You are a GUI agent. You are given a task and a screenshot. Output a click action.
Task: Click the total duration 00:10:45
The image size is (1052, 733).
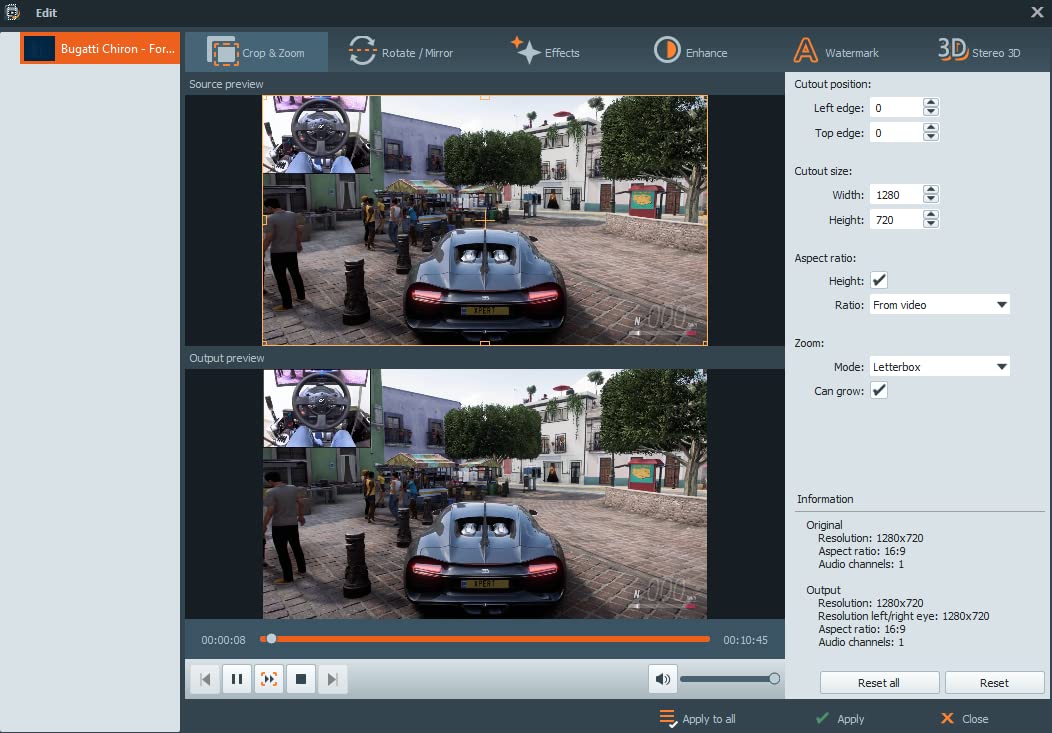(x=745, y=640)
